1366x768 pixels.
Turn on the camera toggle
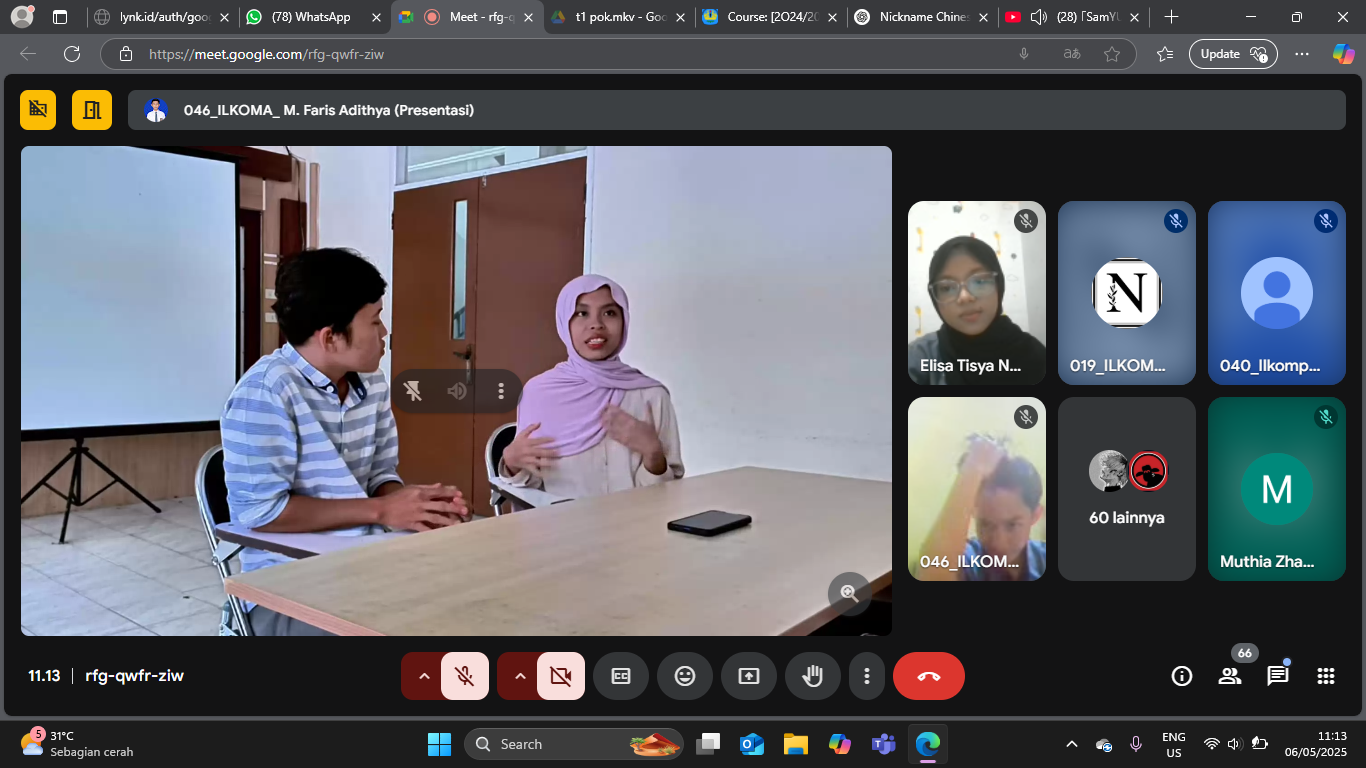[x=560, y=676]
